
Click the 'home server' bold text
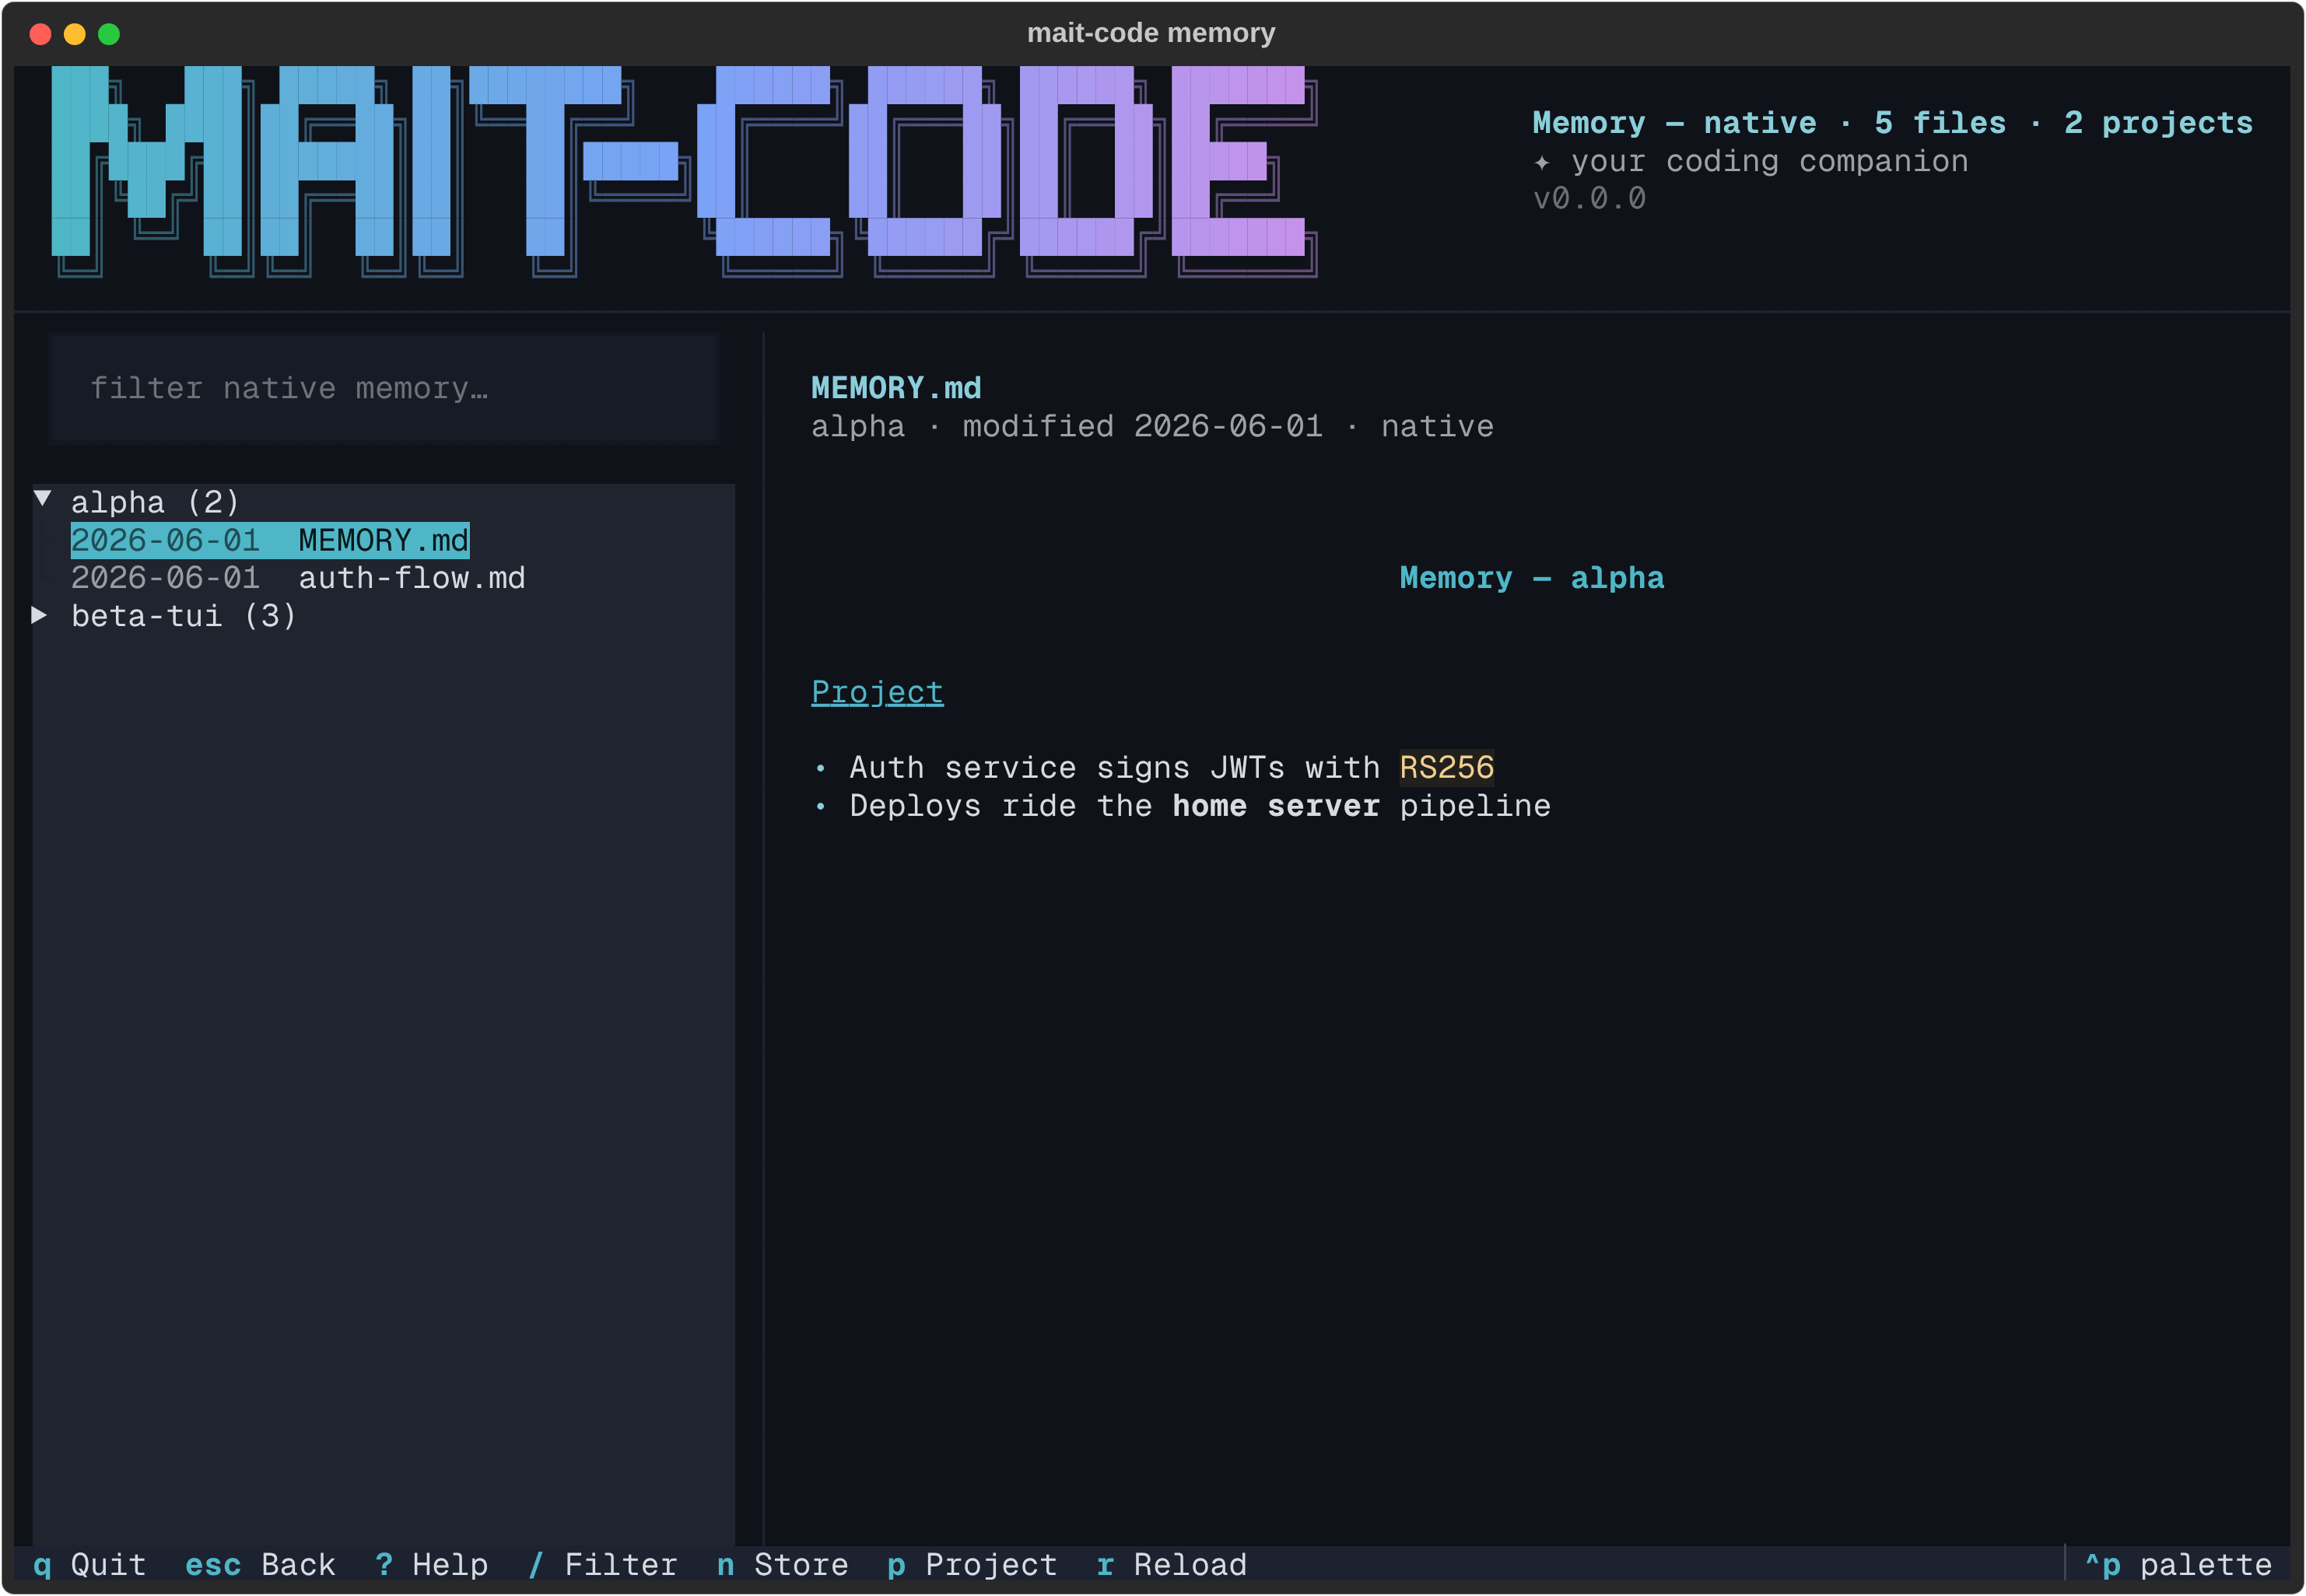point(1275,805)
